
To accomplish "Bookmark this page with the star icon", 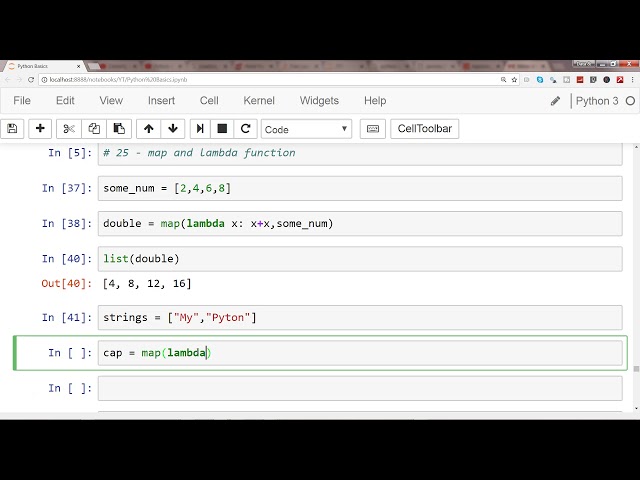I will [x=514, y=80].
